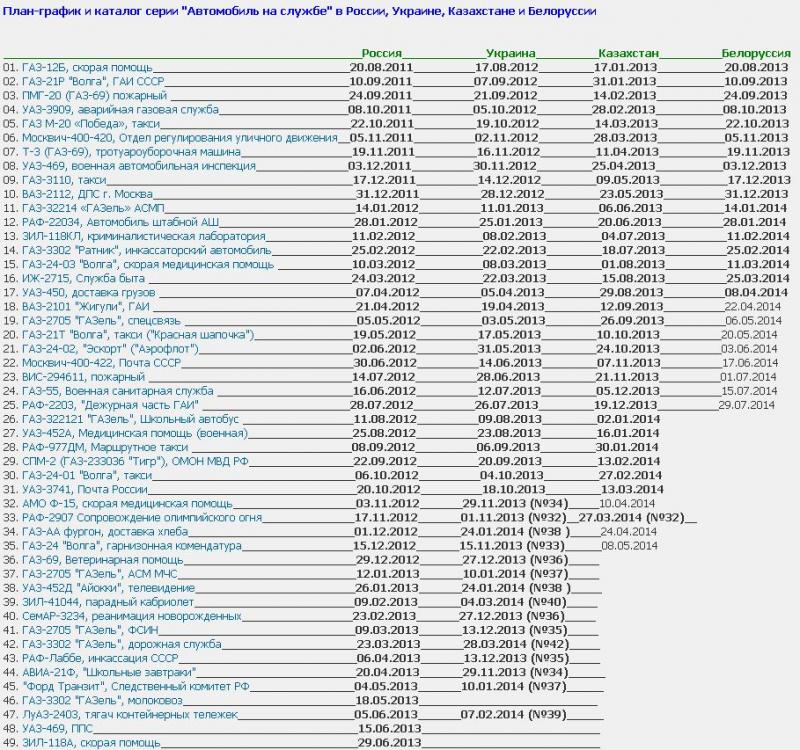Open ВИС-294611, пожарный link
Viewport: 800px width, 750px height.
pos(84,377)
